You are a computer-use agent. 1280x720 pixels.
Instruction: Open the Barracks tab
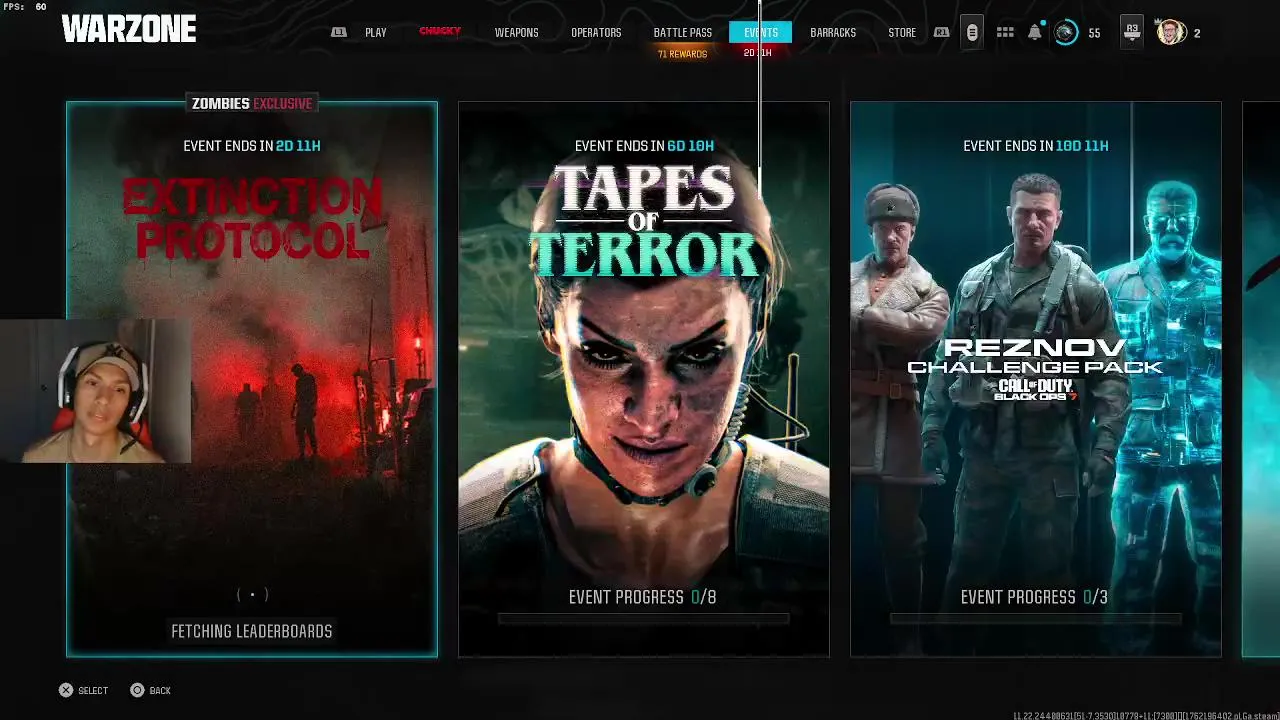click(833, 33)
